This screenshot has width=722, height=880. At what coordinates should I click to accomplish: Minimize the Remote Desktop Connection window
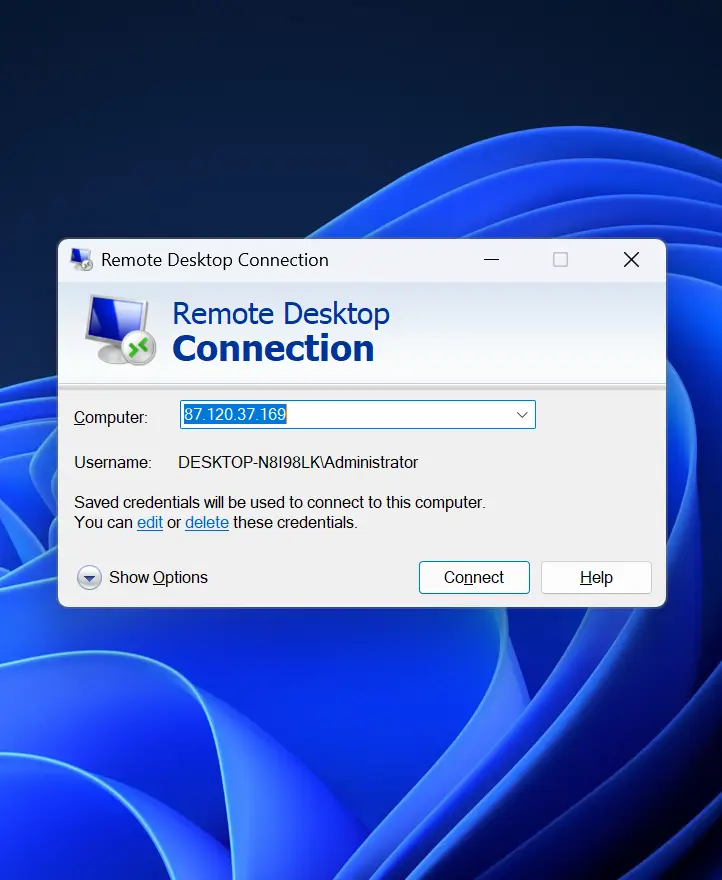point(491,260)
